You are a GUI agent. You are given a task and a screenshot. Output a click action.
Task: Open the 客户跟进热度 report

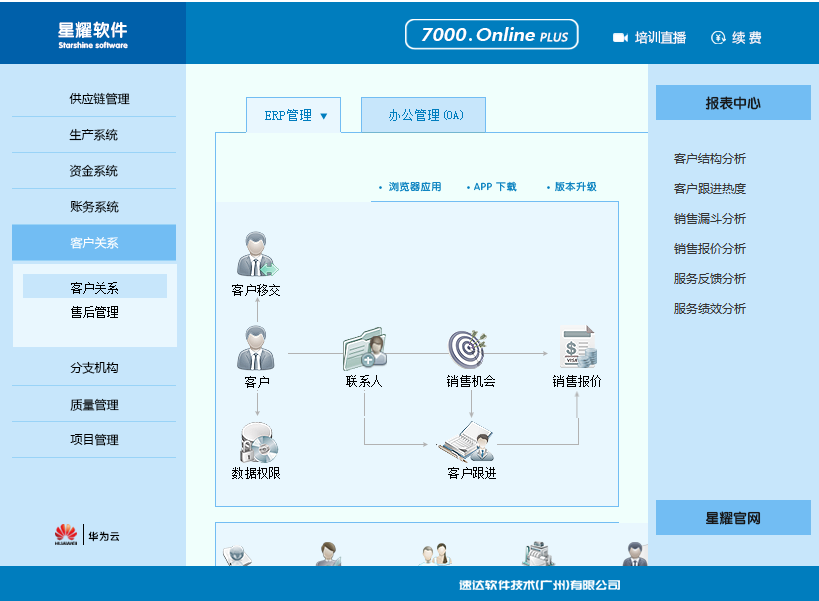tap(709, 188)
